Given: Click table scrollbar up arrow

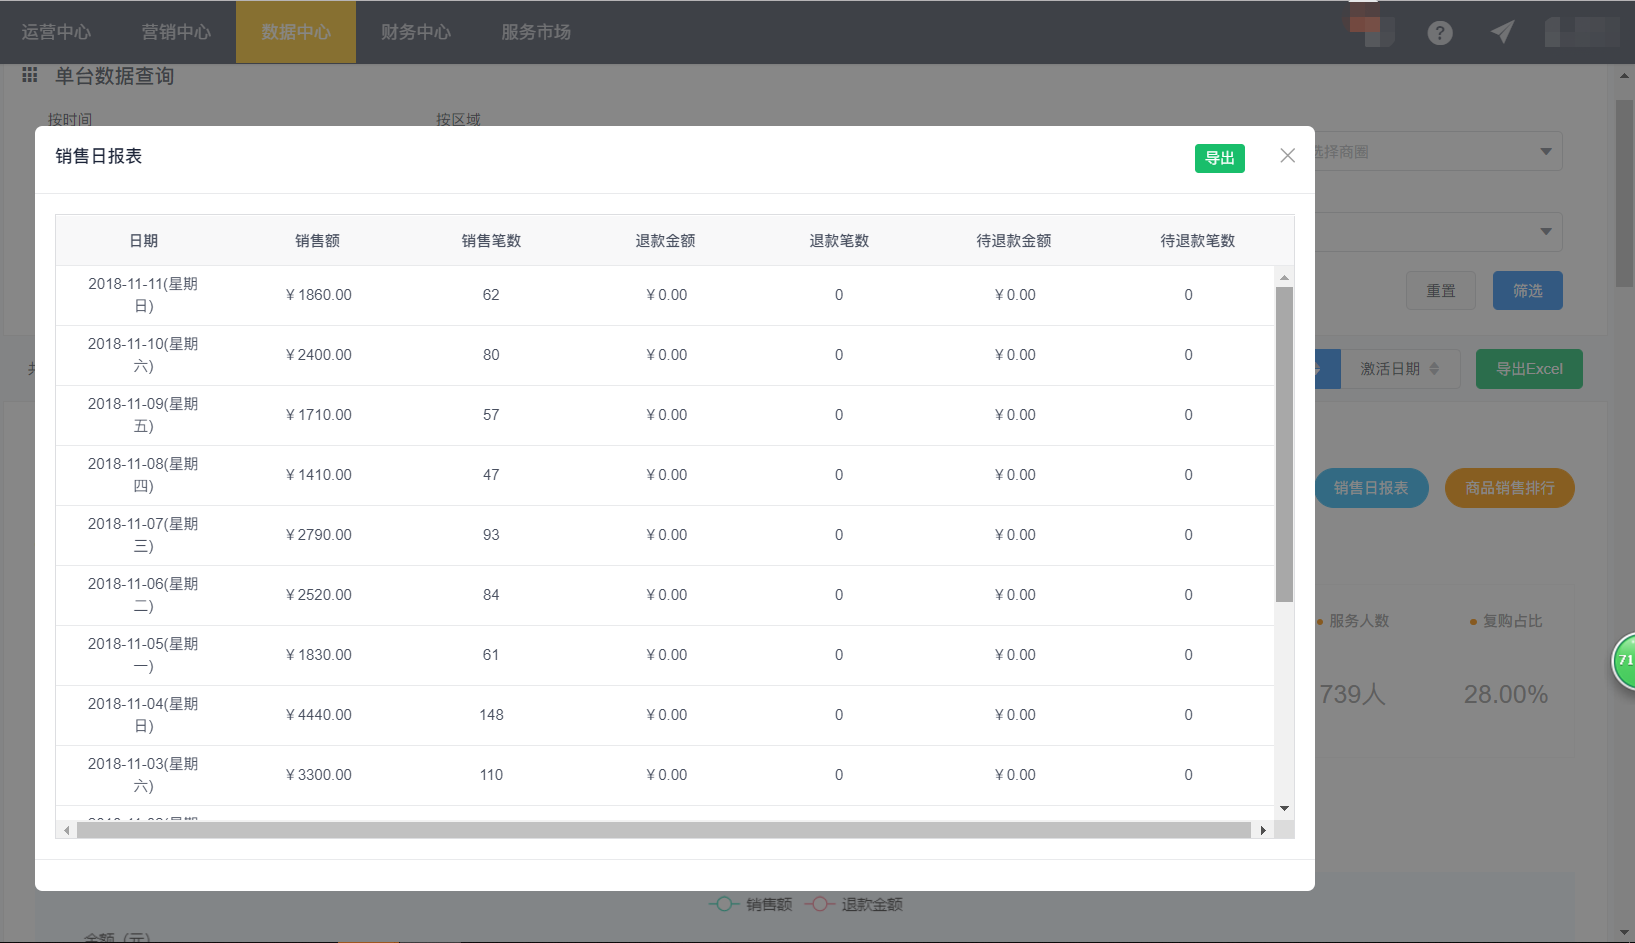Looking at the screenshot, I should click(1284, 277).
